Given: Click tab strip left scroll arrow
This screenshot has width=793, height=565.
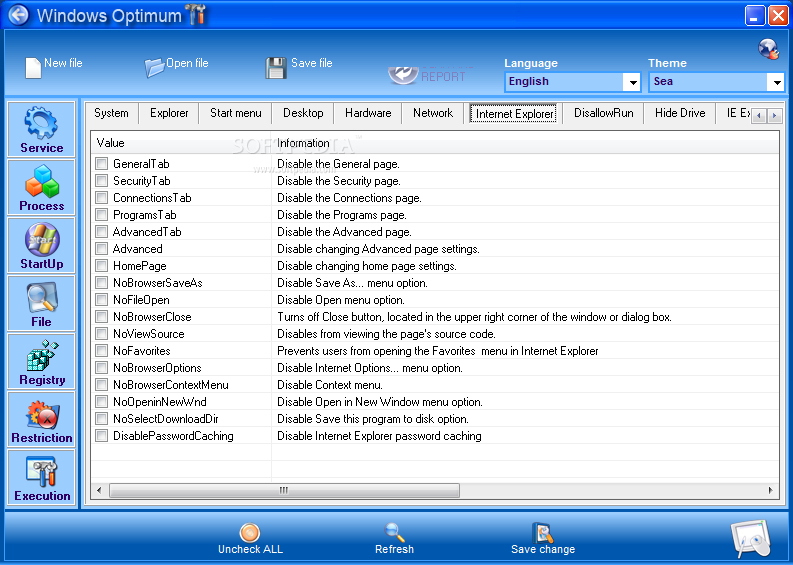Looking at the screenshot, I should pos(759,116).
